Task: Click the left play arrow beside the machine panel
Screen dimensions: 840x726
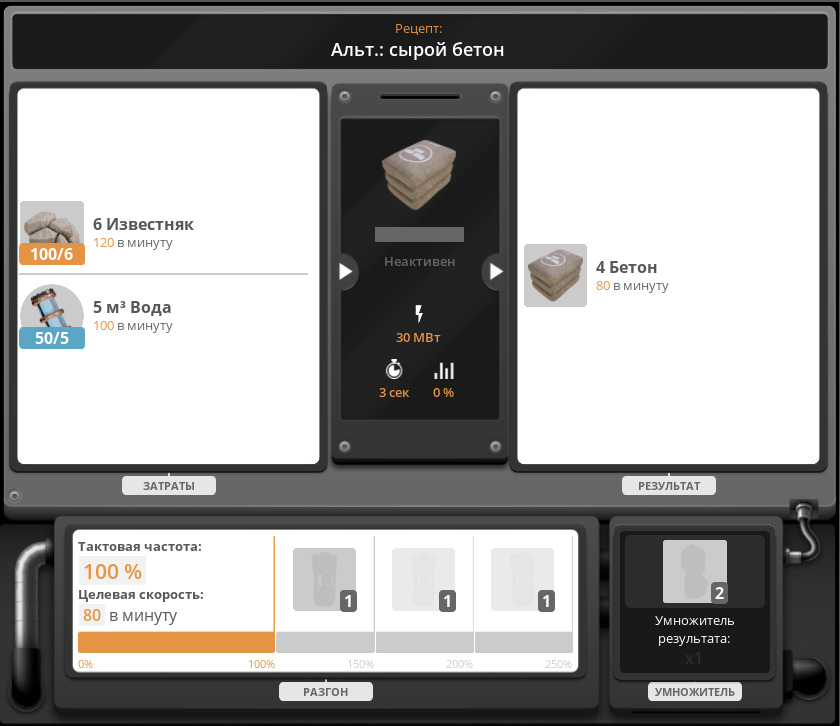Action: 346,272
